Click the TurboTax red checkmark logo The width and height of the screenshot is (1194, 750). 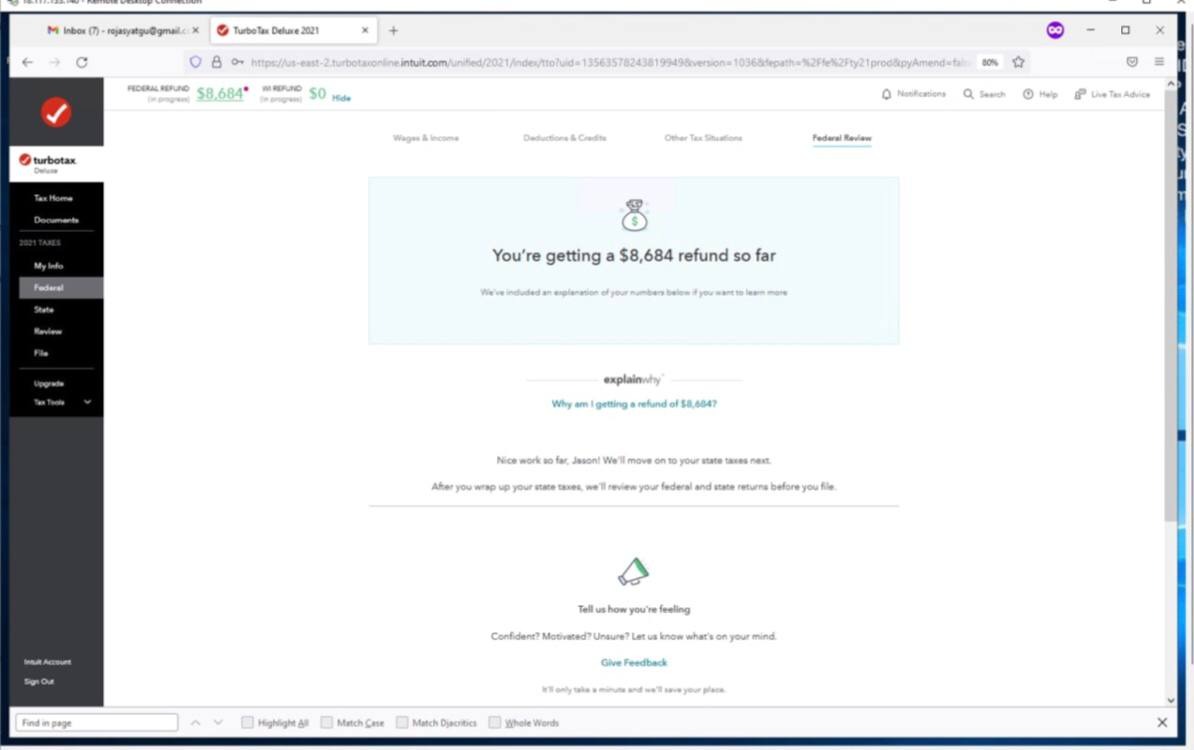[56, 113]
